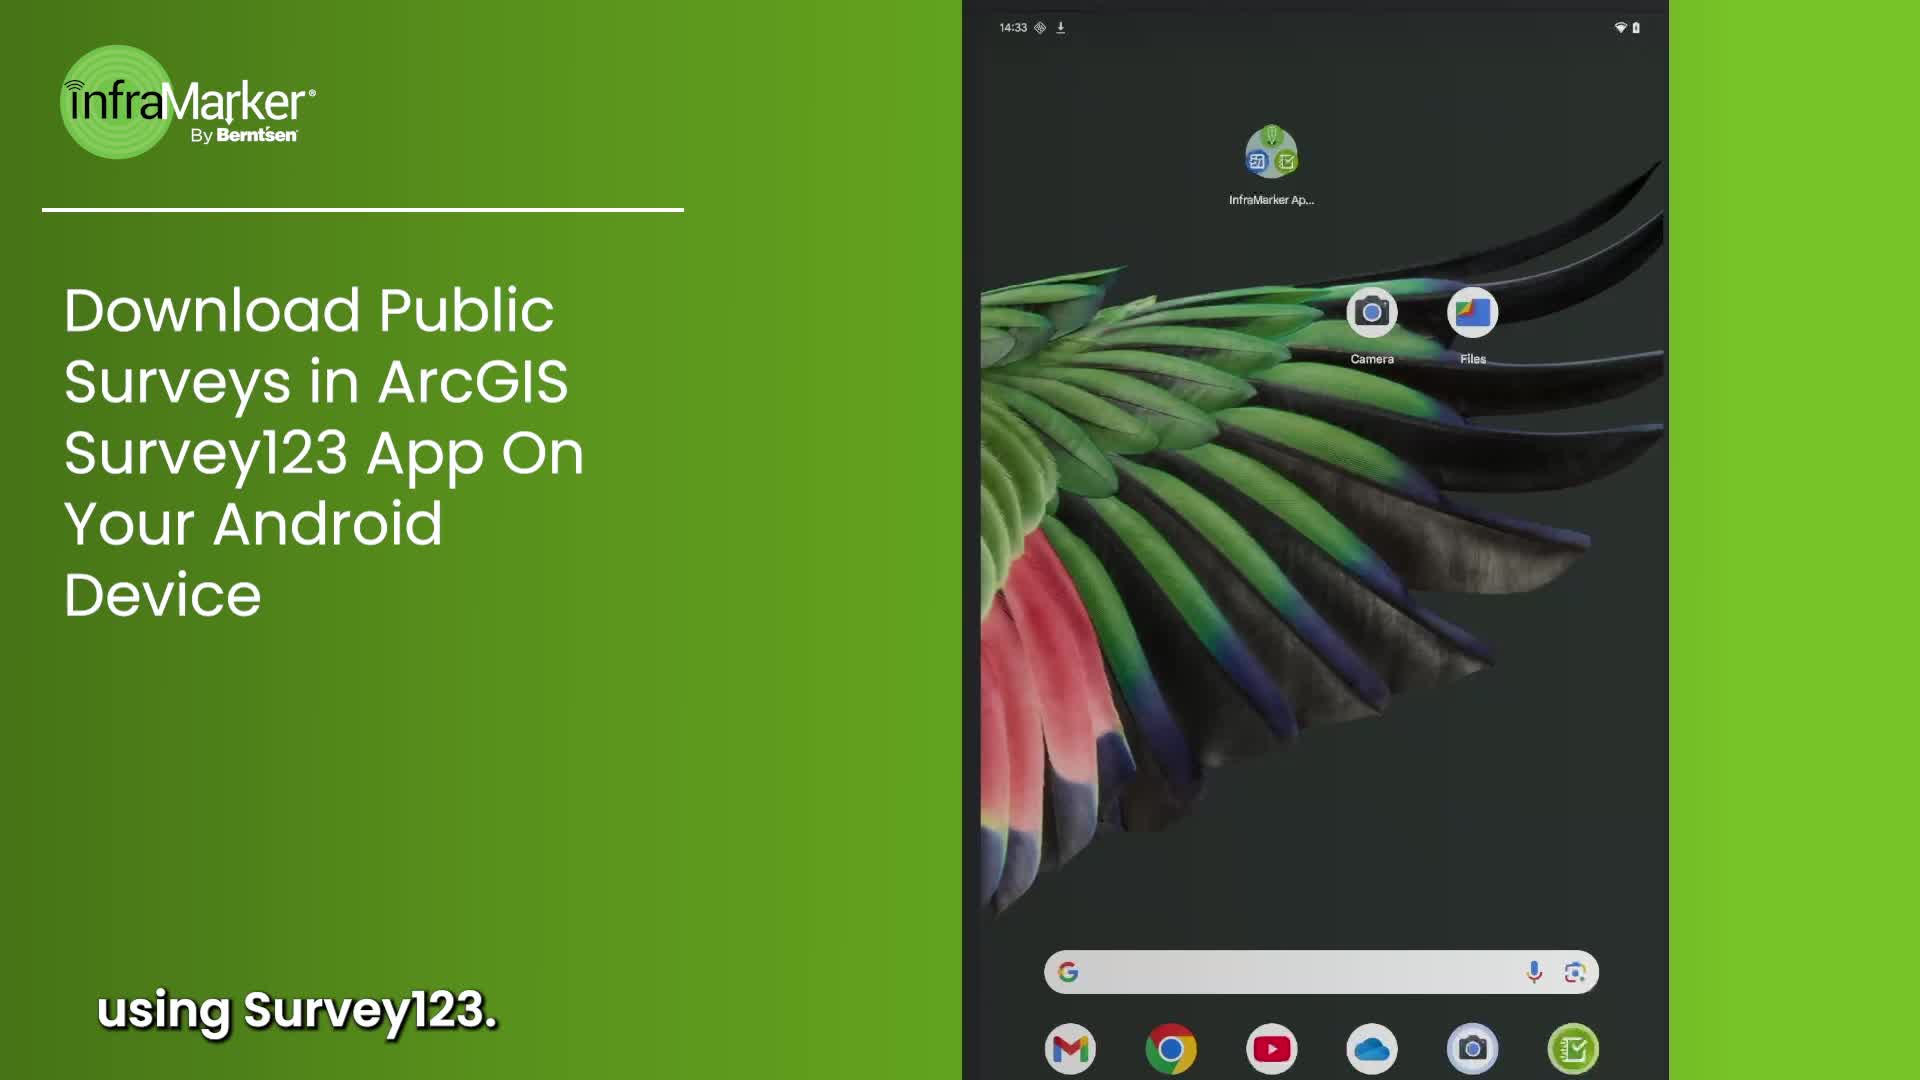
Task: Open the InfraMarker Apps folder
Action: [x=1271, y=153]
